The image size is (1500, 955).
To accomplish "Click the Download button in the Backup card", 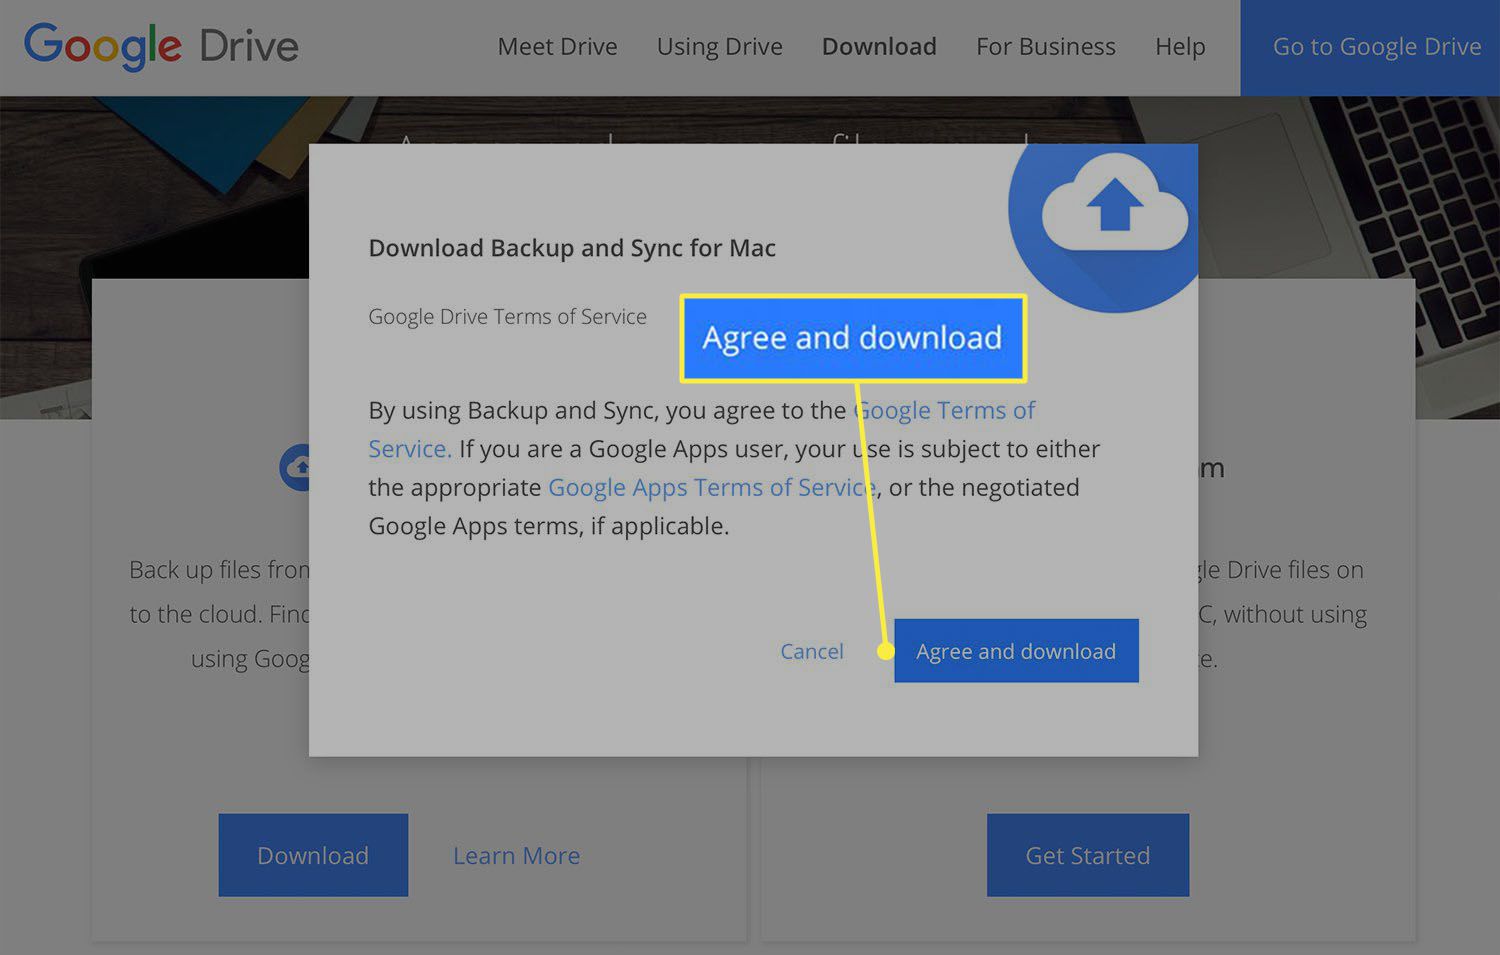I will (x=313, y=855).
